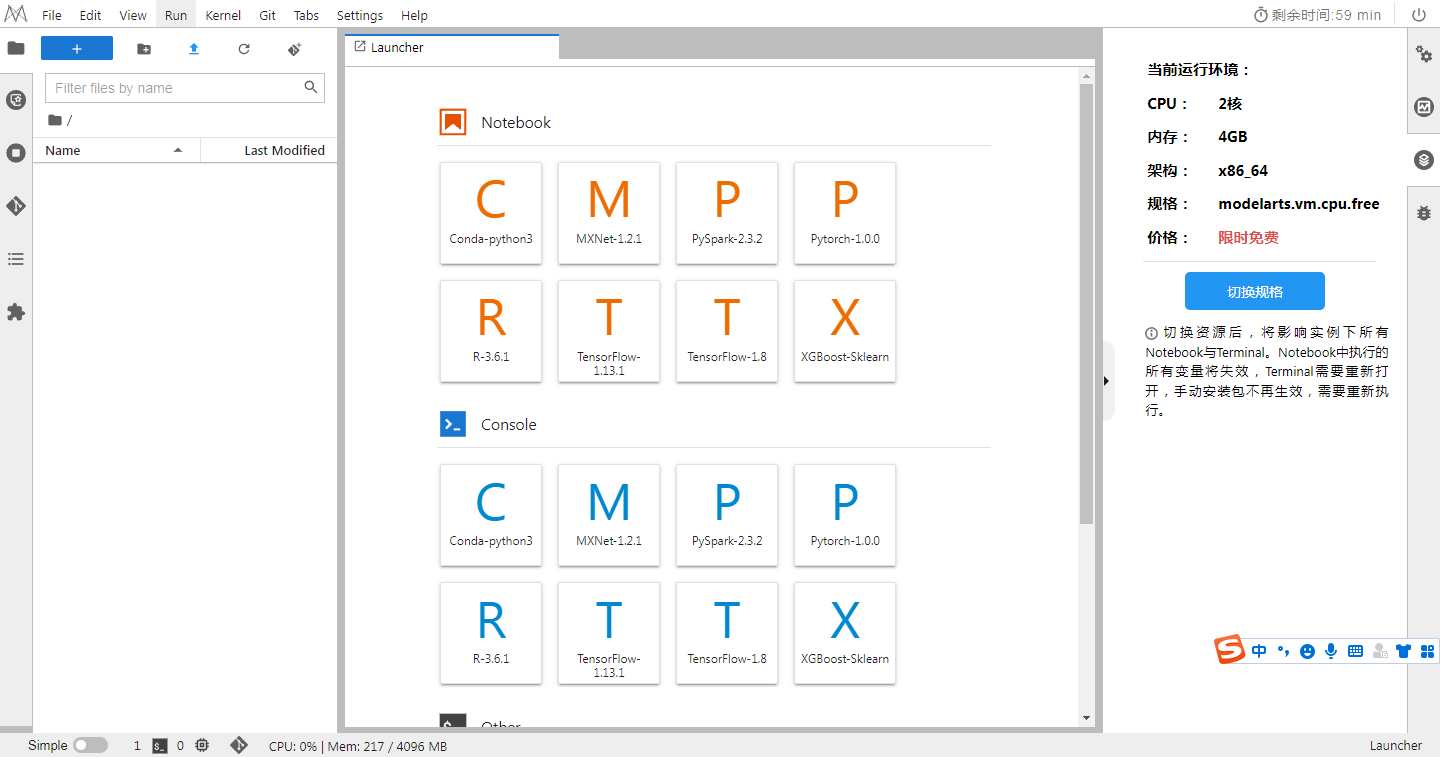Open the Extension Manager puzzle icon

[16, 312]
